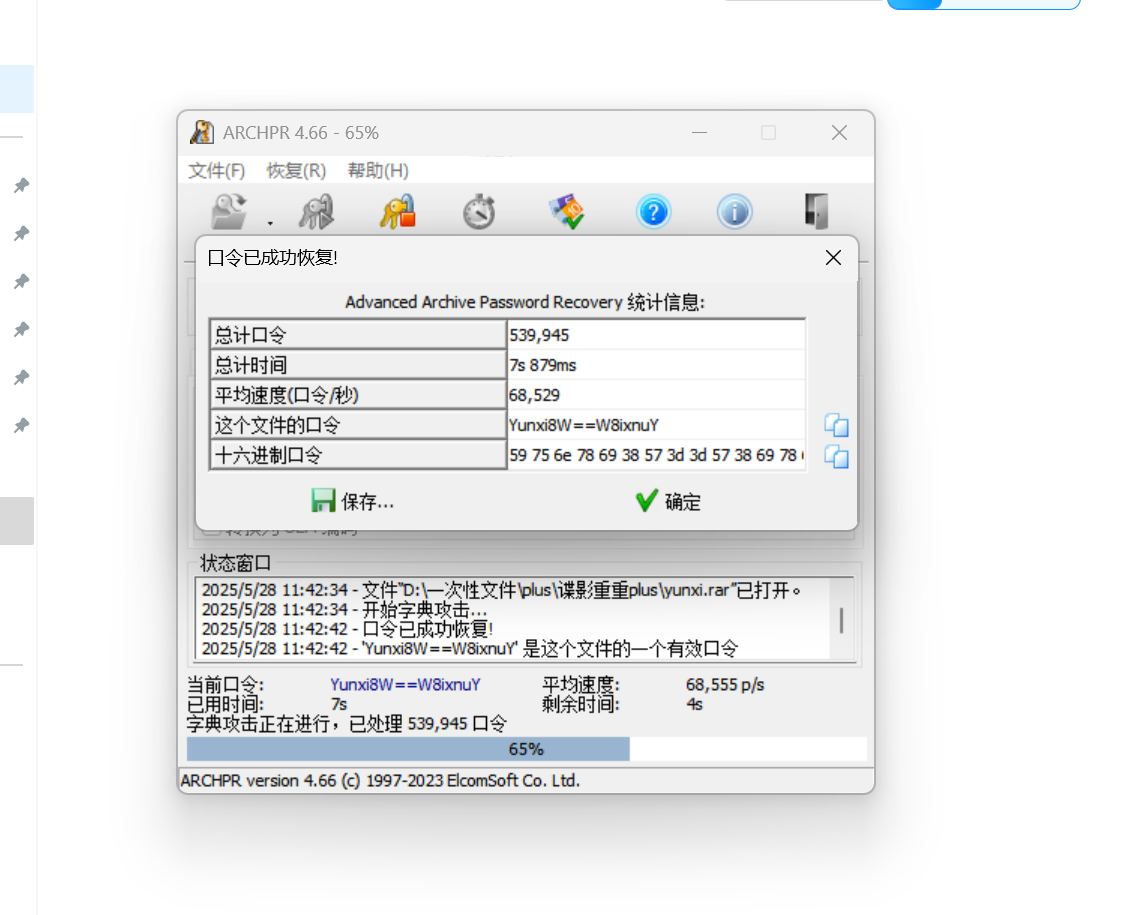Click the 开始字典攻击 log line

tap(345, 610)
